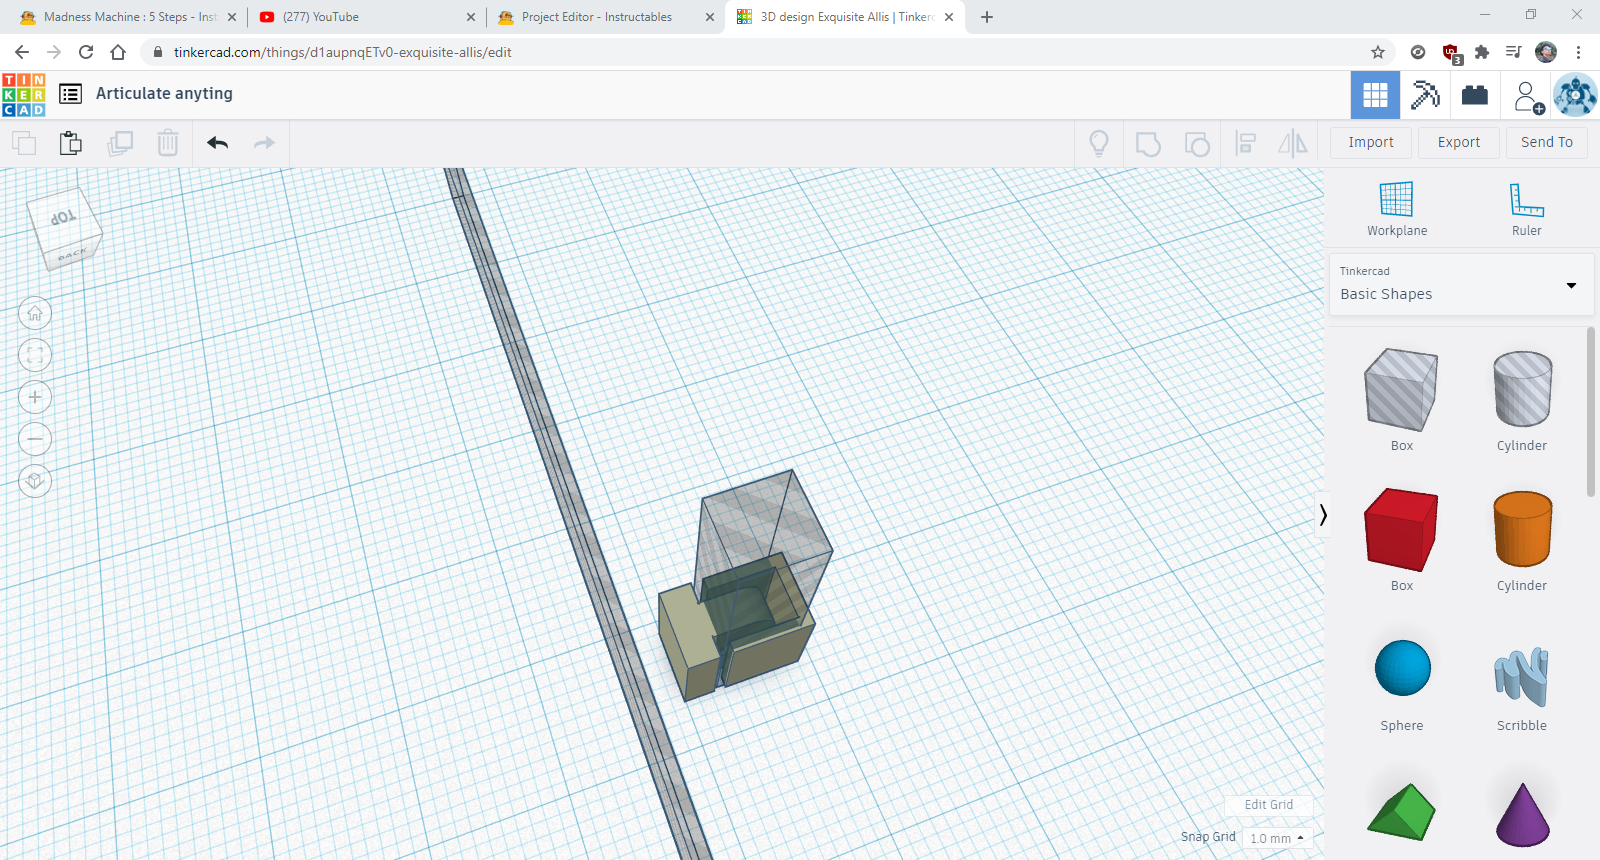Switch to 3D design grid view
Viewport: 1600px width, 860px height.
click(x=1375, y=95)
